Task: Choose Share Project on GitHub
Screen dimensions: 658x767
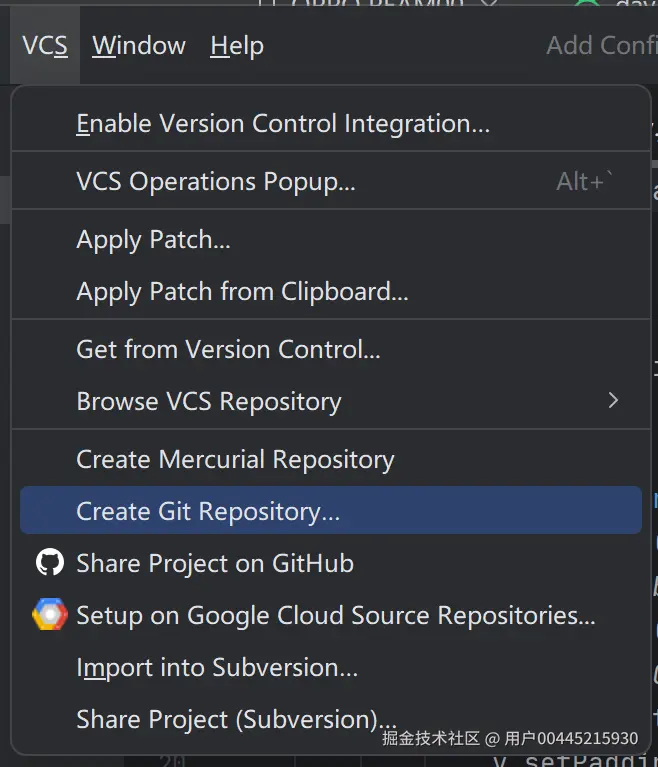Action: [215, 564]
